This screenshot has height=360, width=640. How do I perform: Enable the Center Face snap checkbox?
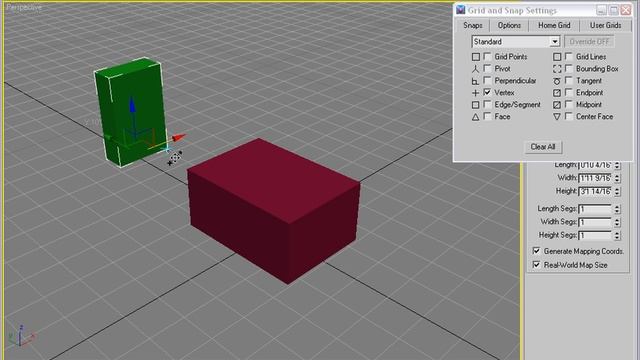569,116
